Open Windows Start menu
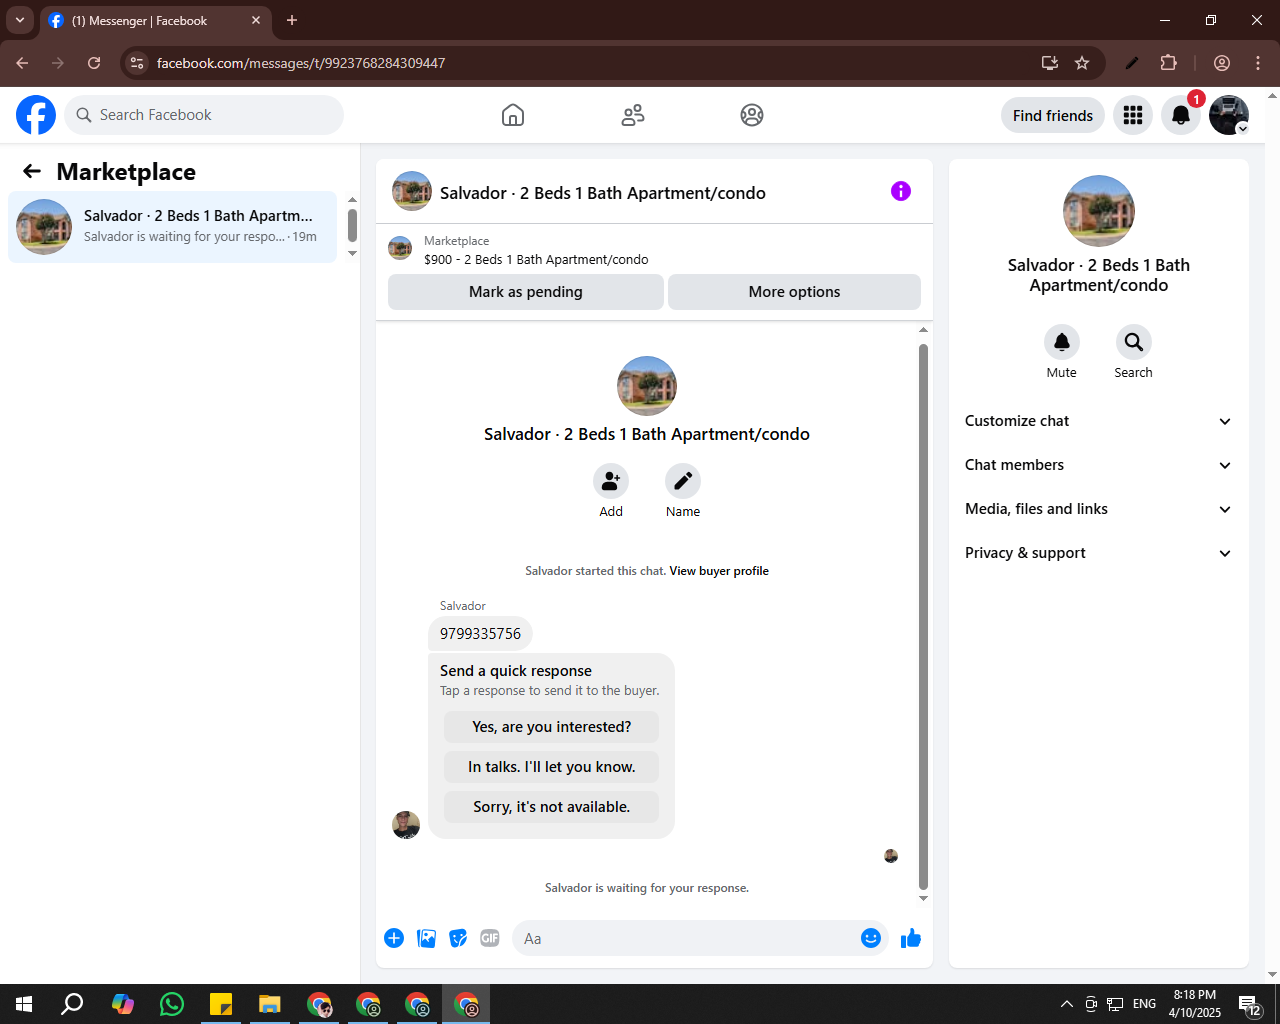The height and width of the screenshot is (1024, 1280). pyautogui.click(x=24, y=1004)
